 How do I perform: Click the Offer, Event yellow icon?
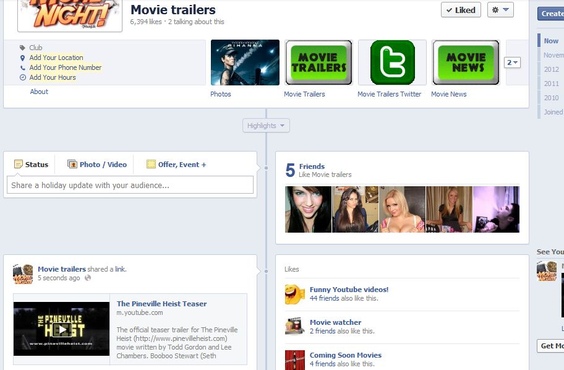151,164
